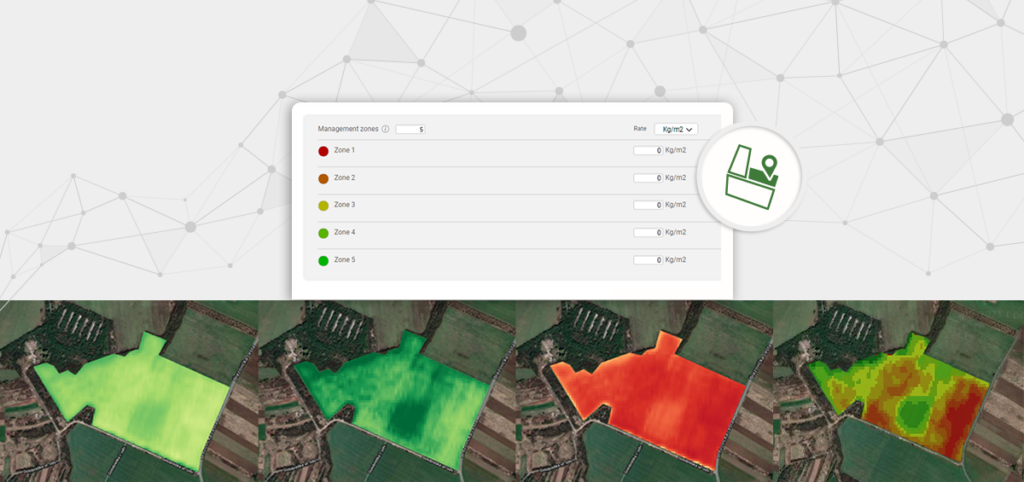Screen dimensions: 1024x482
Task: Click the "Zone 4" label
Action: (x=344, y=233)
